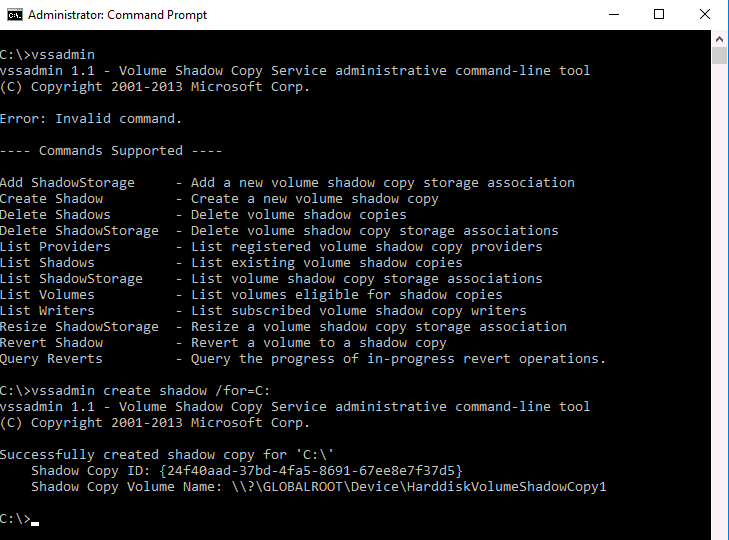Screen dimensions: 729x540
Task: Click the 'Create Shadow' command entry
Action: (x=51, y=199)
